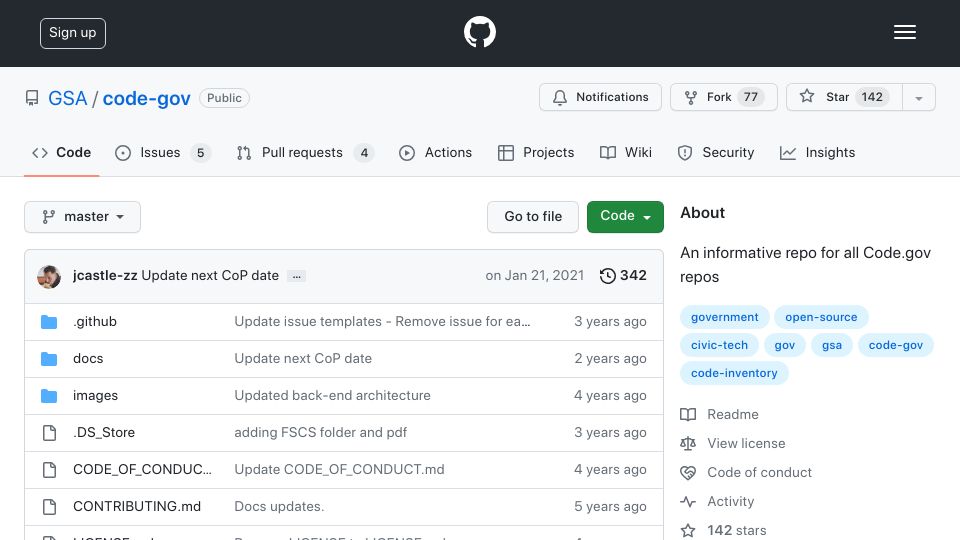Open the 'Update issue templates' commit message
The height and width of the screenshot is (540, 960).
(x=383, y=321)
